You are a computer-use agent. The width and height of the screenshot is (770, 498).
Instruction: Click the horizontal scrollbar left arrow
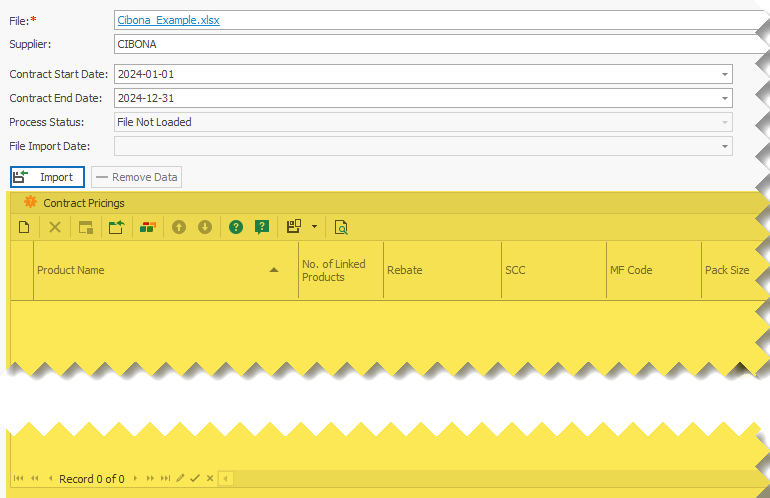tap(226, 479)
